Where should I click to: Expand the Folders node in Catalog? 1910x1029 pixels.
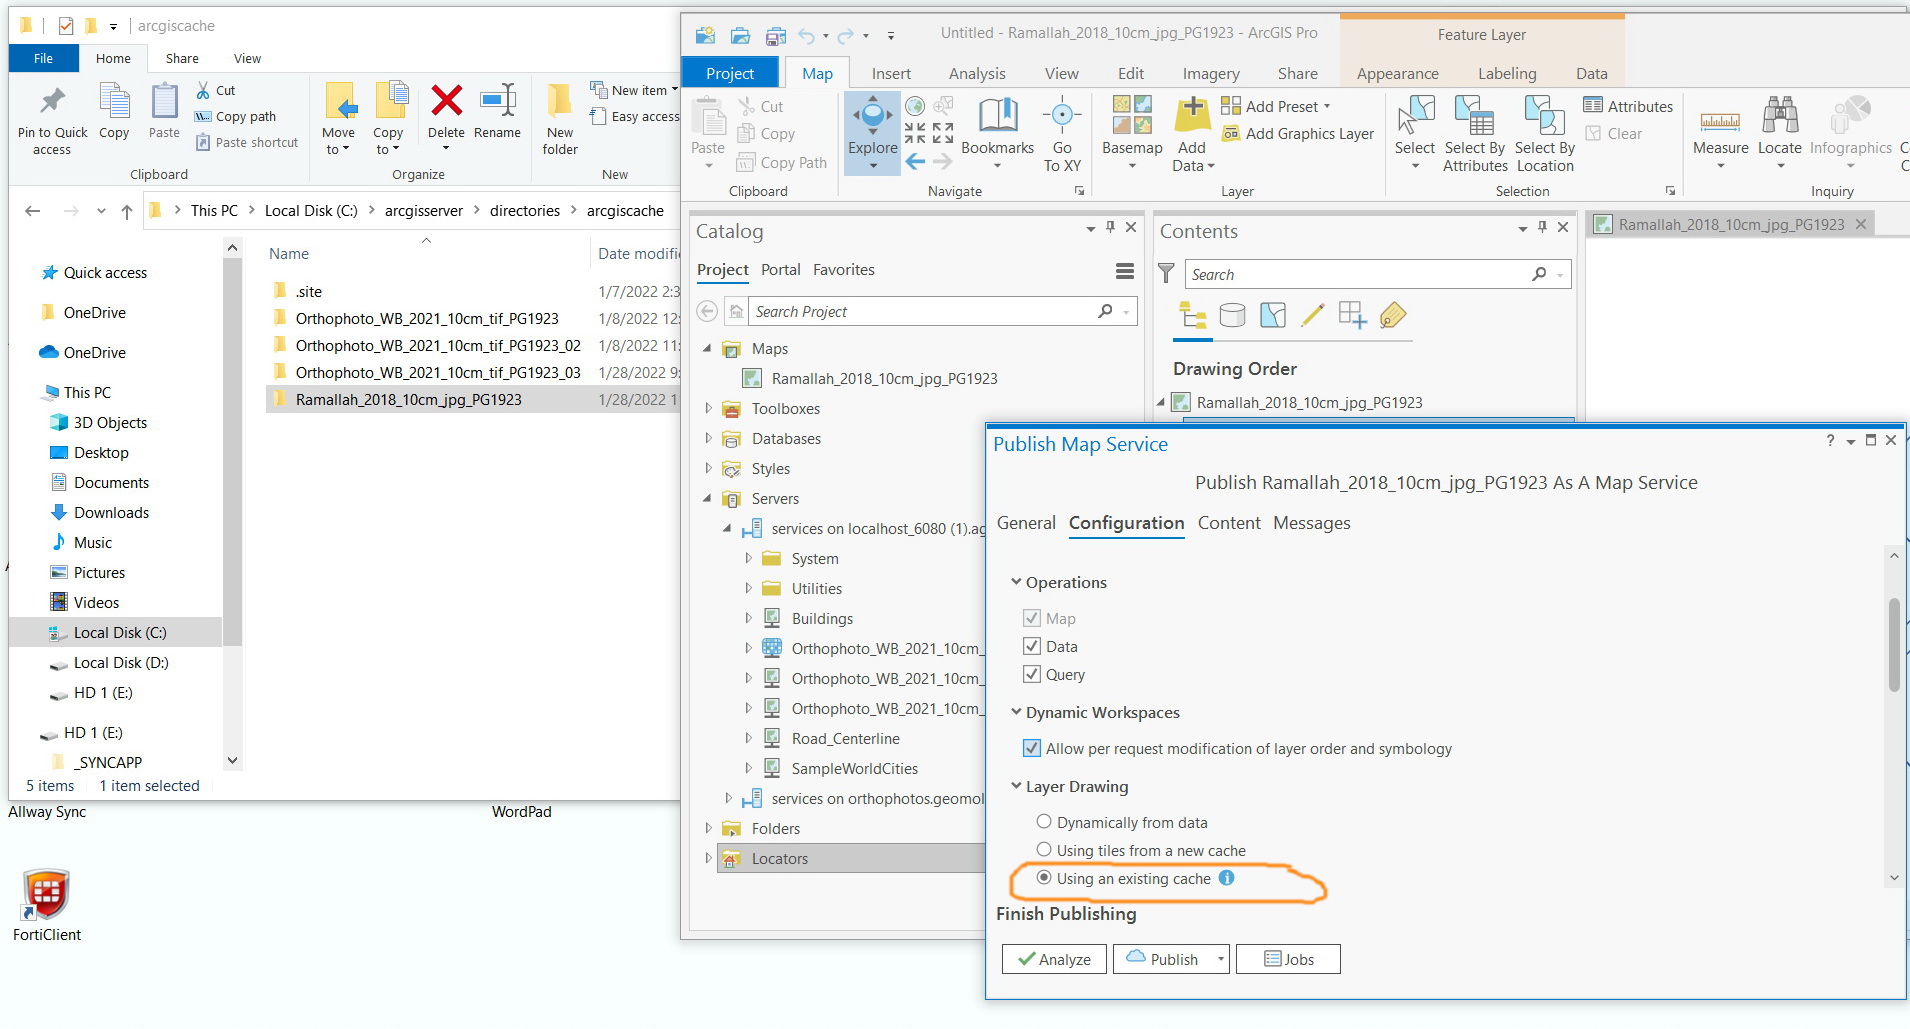click(708, 828)
